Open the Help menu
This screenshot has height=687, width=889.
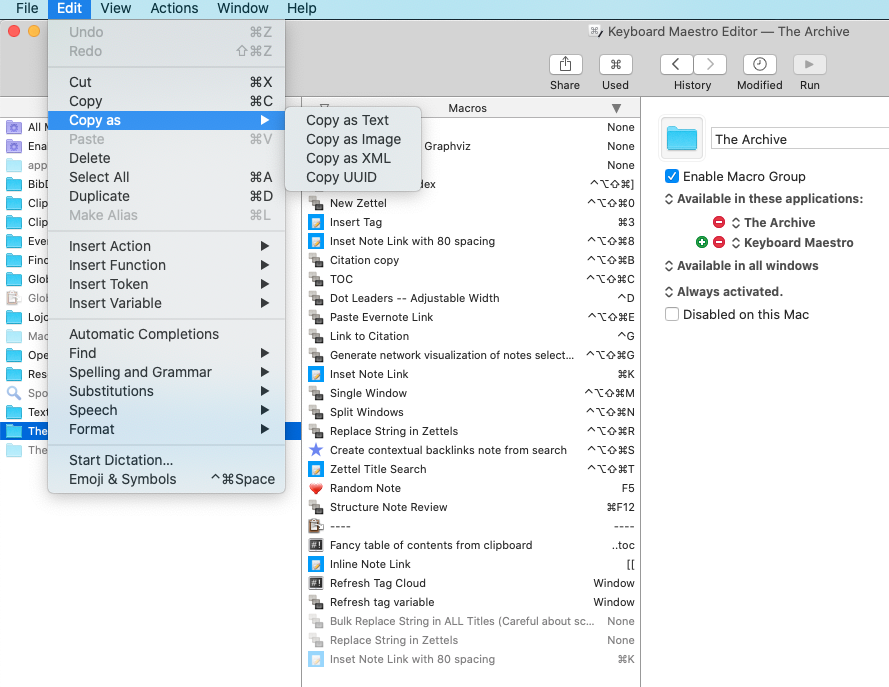click(302, 9)
